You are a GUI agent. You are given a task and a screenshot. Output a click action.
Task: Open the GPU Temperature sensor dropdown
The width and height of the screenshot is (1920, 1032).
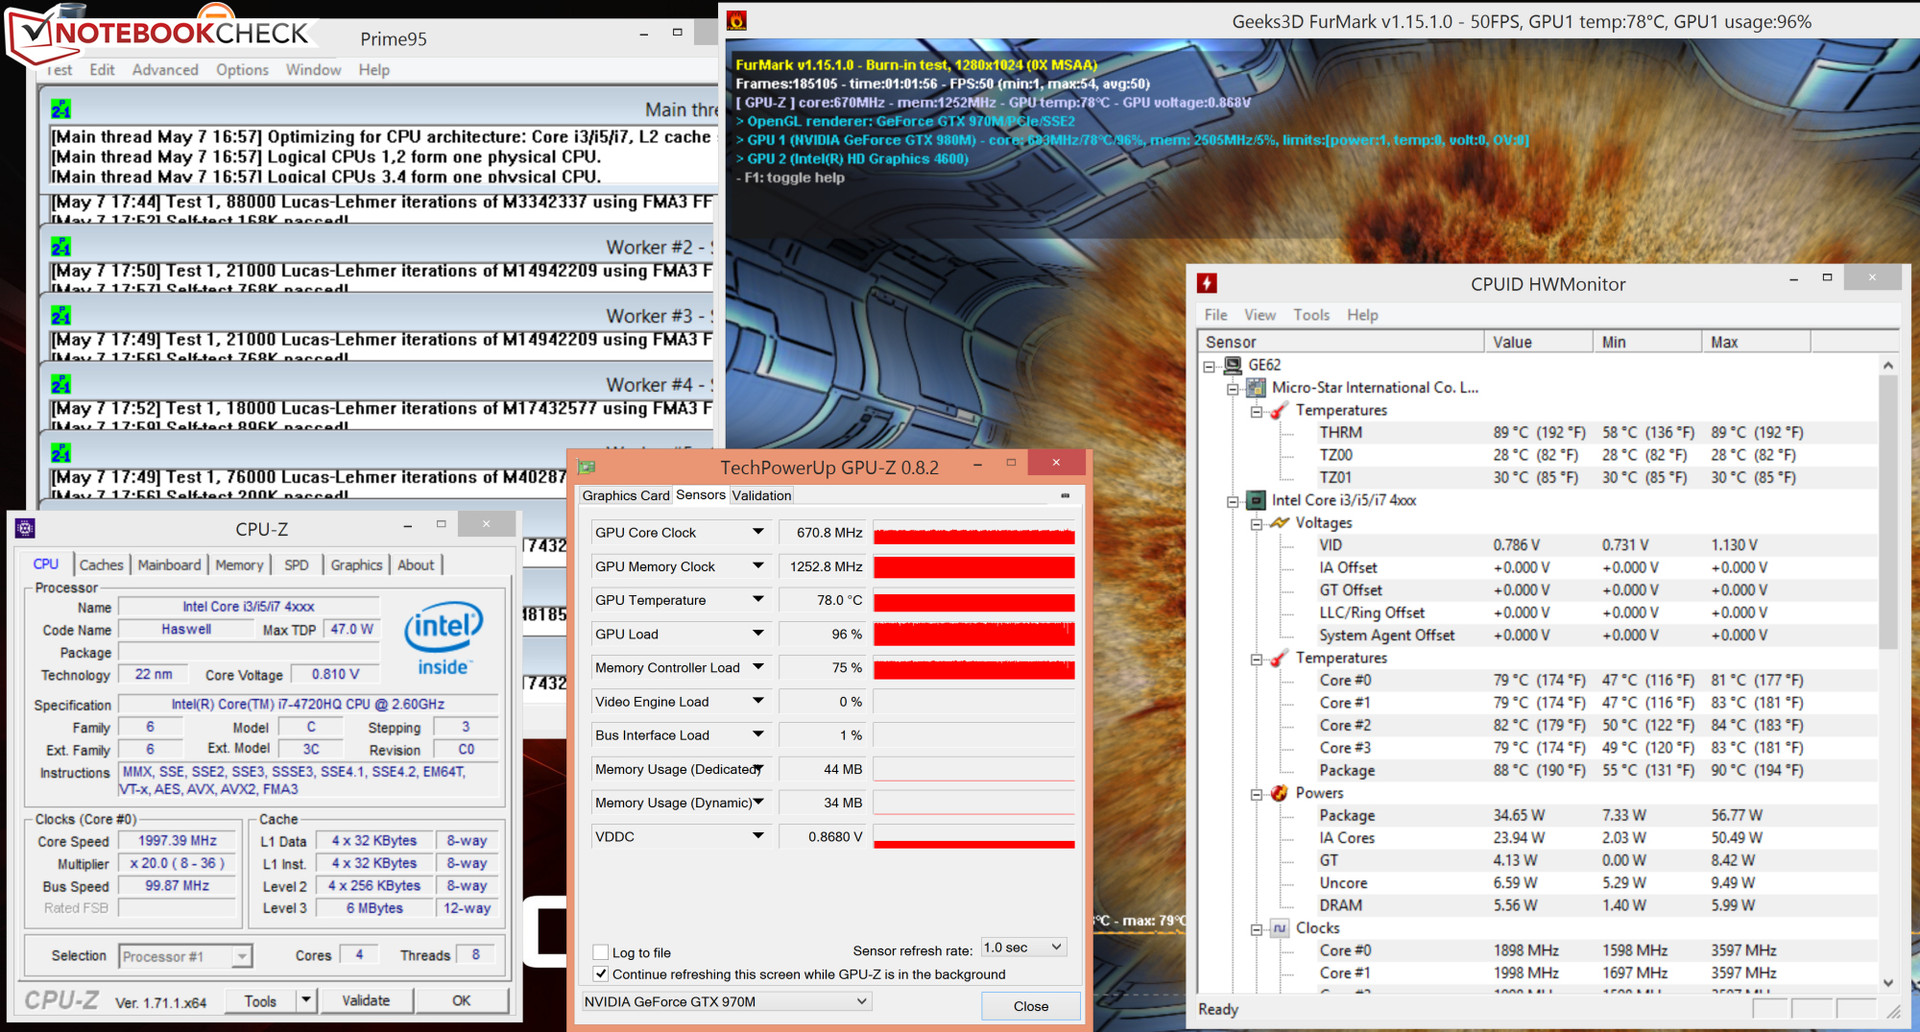point(758,600)
